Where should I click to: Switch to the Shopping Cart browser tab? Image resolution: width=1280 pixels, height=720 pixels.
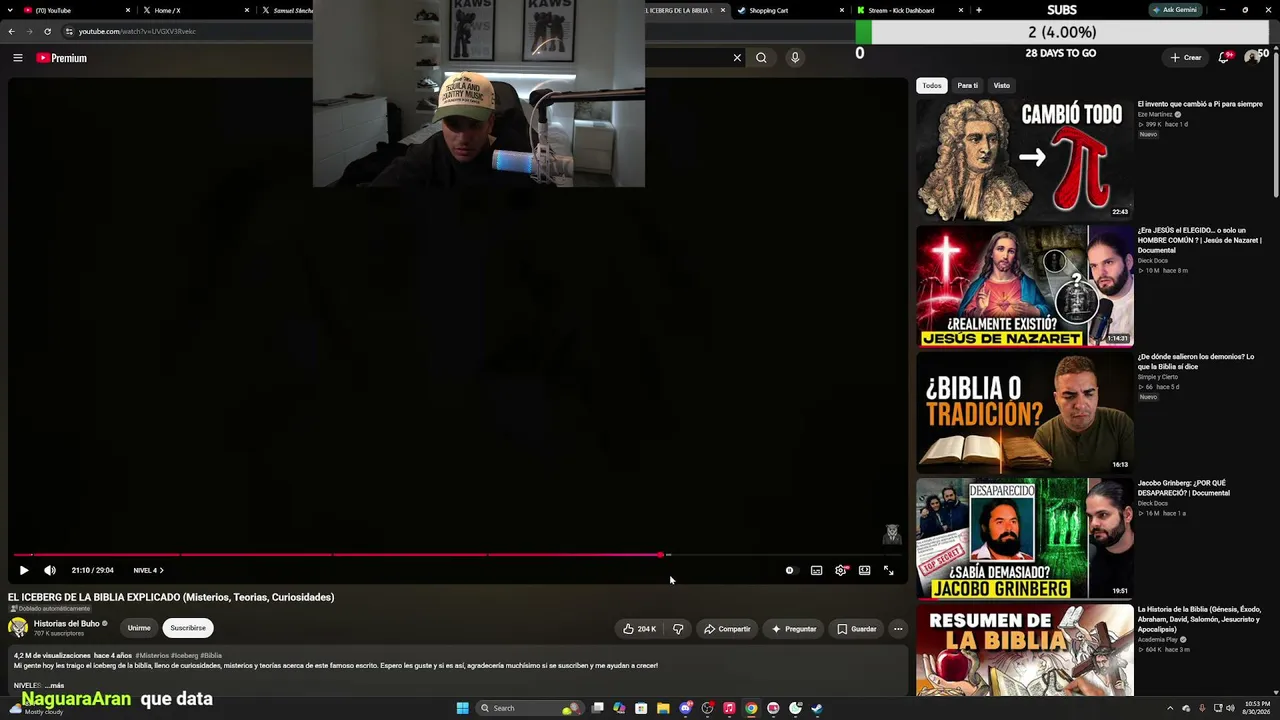pyautogui.click(x=790, y=10)
